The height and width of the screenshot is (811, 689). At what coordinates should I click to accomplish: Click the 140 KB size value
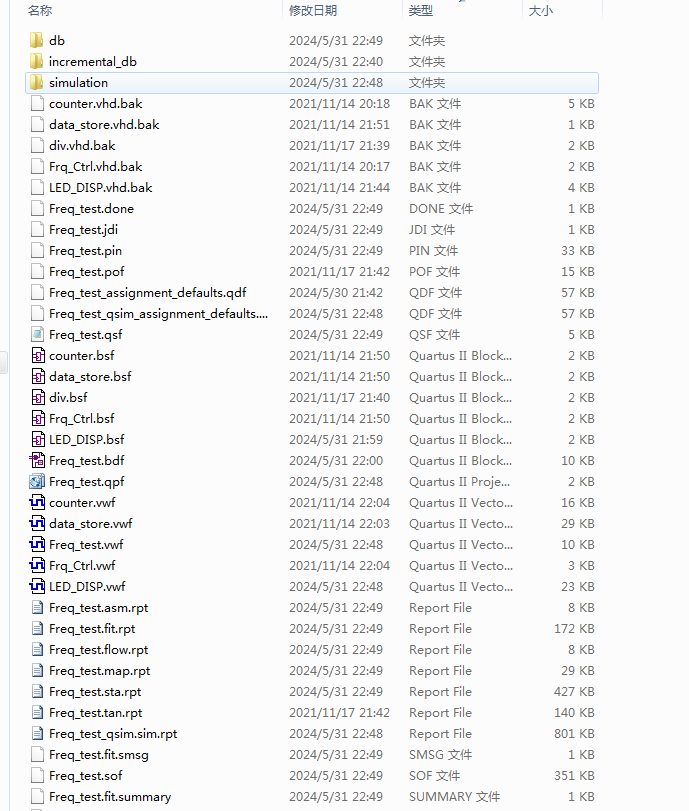coord(574,713)
